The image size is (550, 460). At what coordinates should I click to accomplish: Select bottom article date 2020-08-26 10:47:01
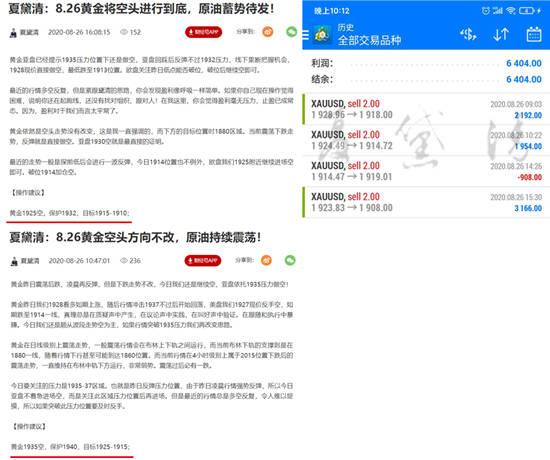pyautogui.click(x=79, y=261)
